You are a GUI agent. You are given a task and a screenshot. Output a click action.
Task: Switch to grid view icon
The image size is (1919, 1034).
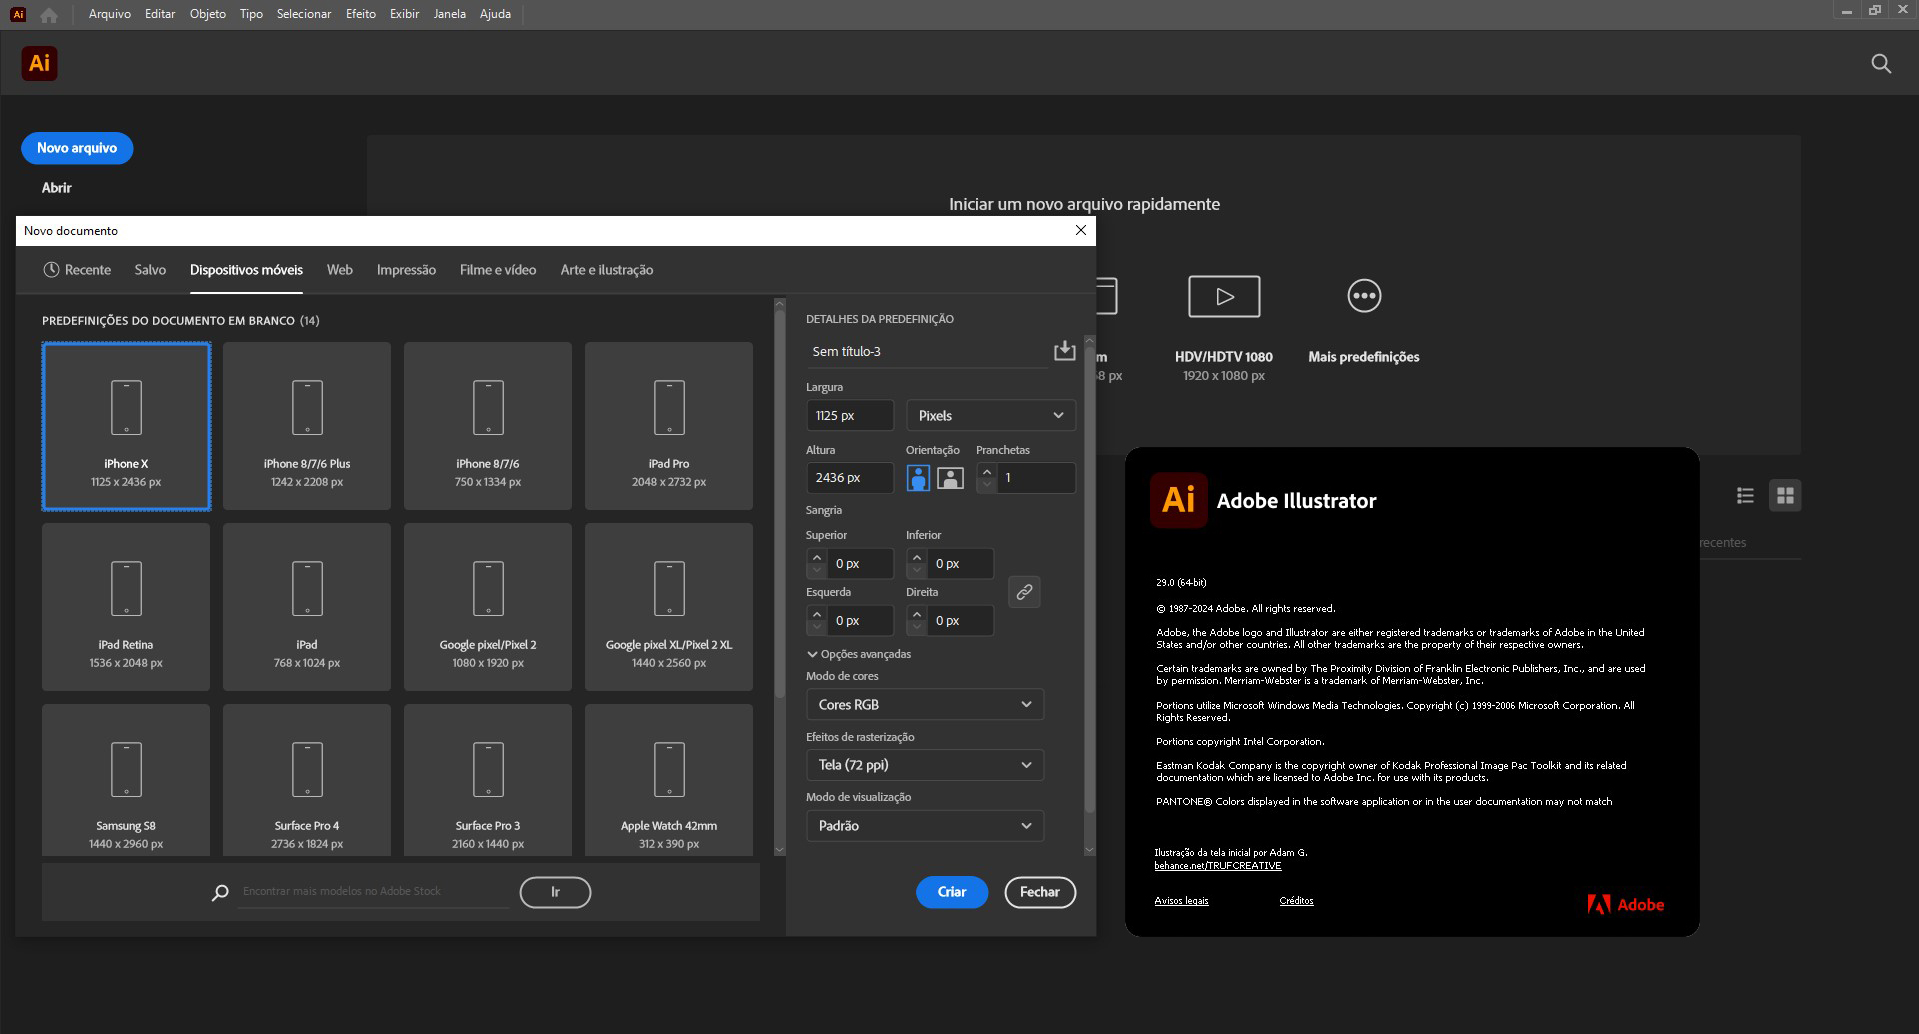click(x=1785, y=496)
